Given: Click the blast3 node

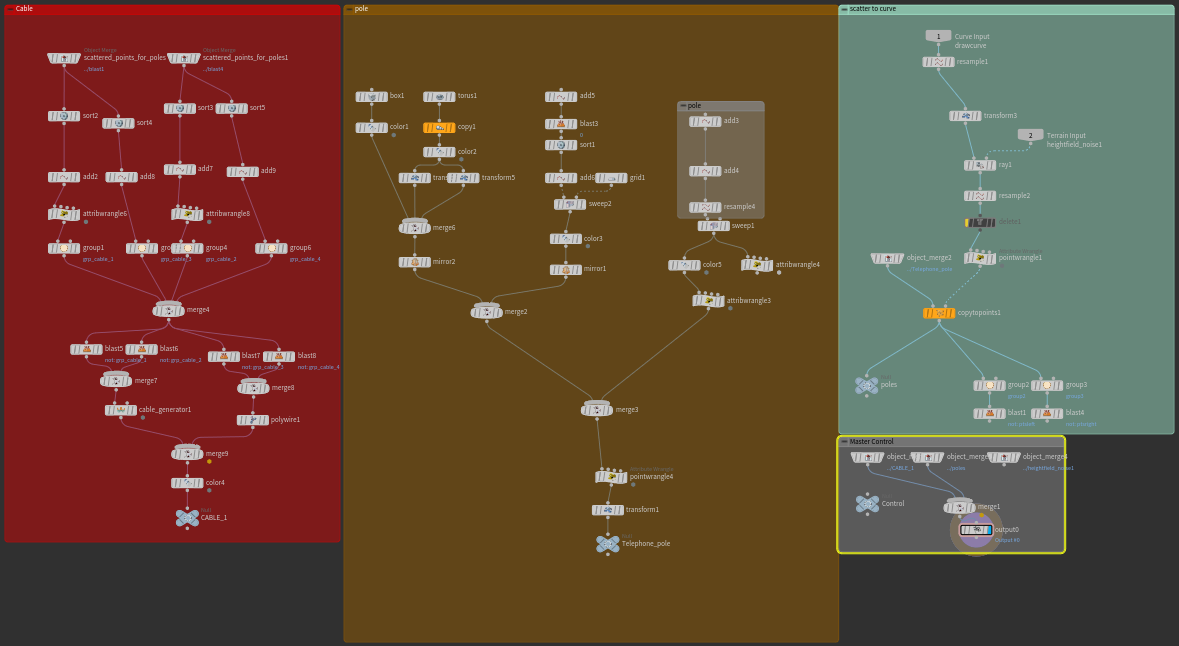Looking at the screenshot, I should coord(561,123).
